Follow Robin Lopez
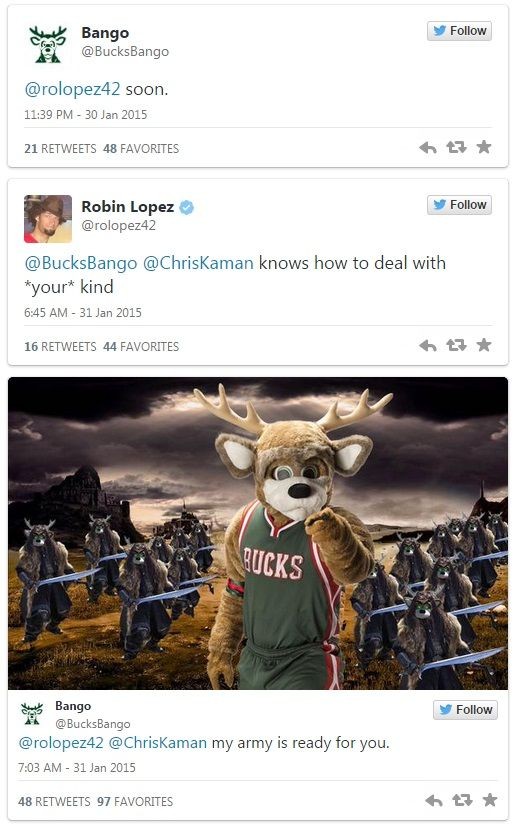Image resolution: width=519 pixels, height=826 pixels. 459,205
